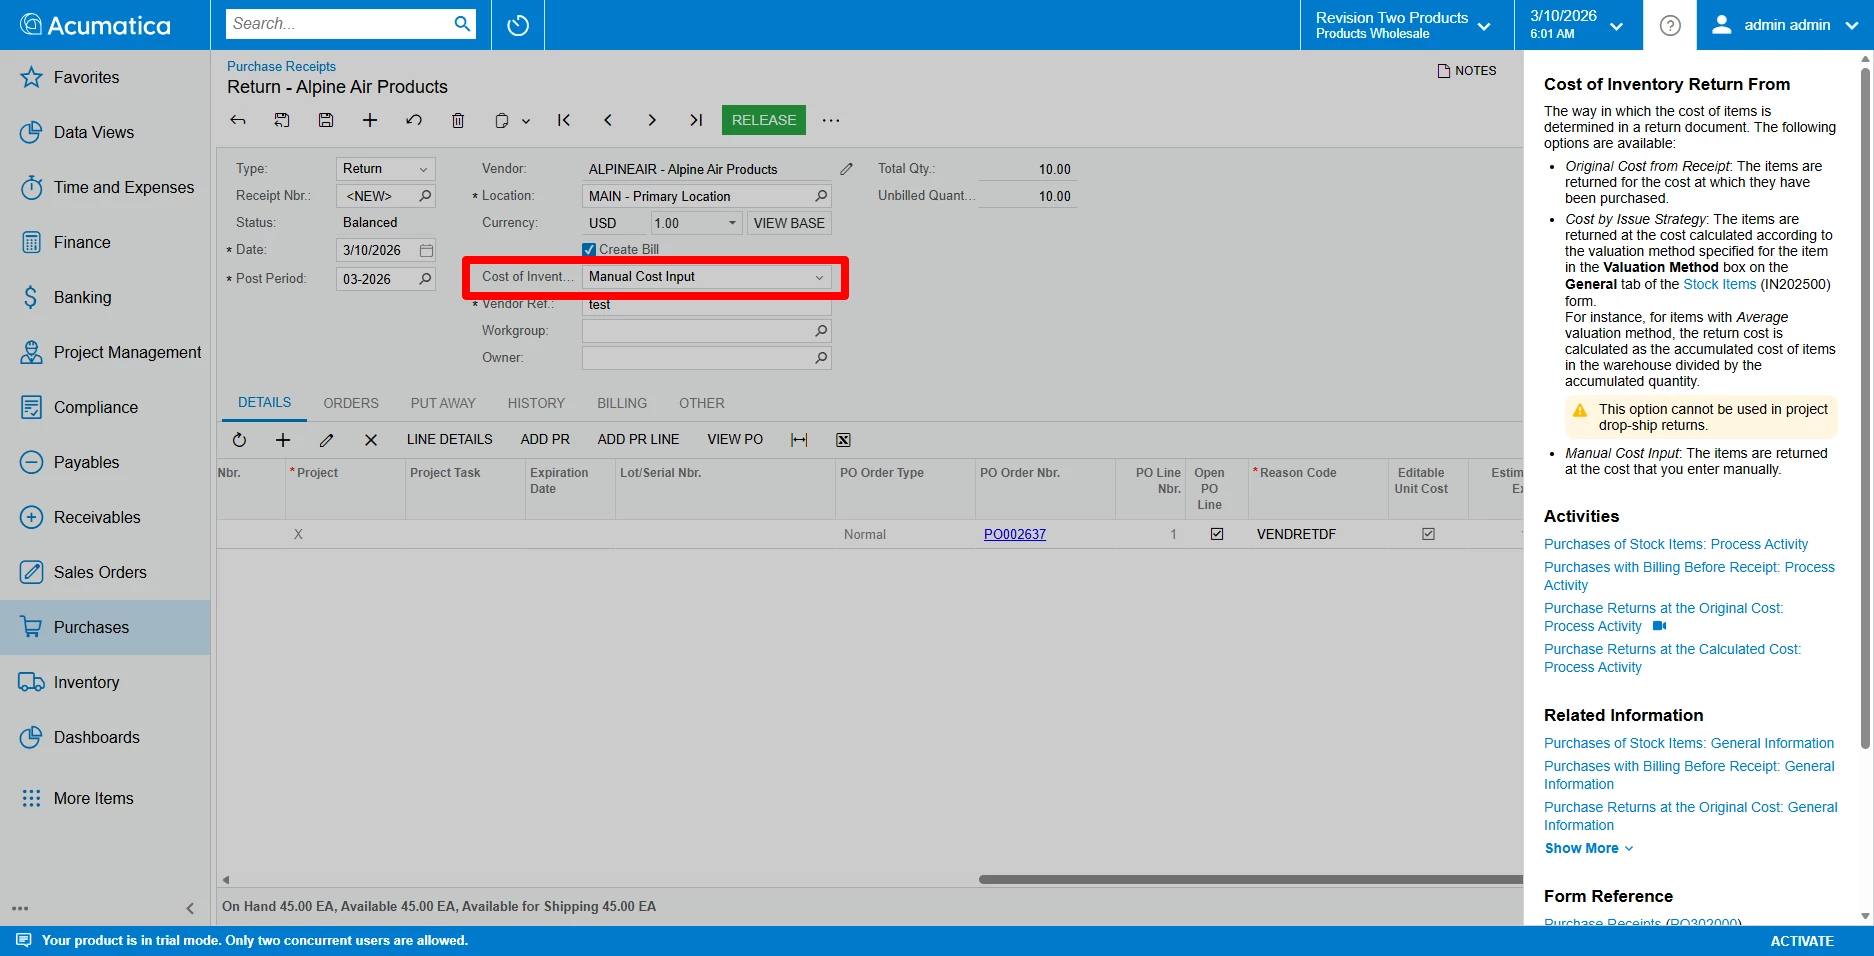Toggle the Editable Unit Cost checkbox
Image resolution: width=1874 pixels, height=956 pixels.
(1428, 534)
